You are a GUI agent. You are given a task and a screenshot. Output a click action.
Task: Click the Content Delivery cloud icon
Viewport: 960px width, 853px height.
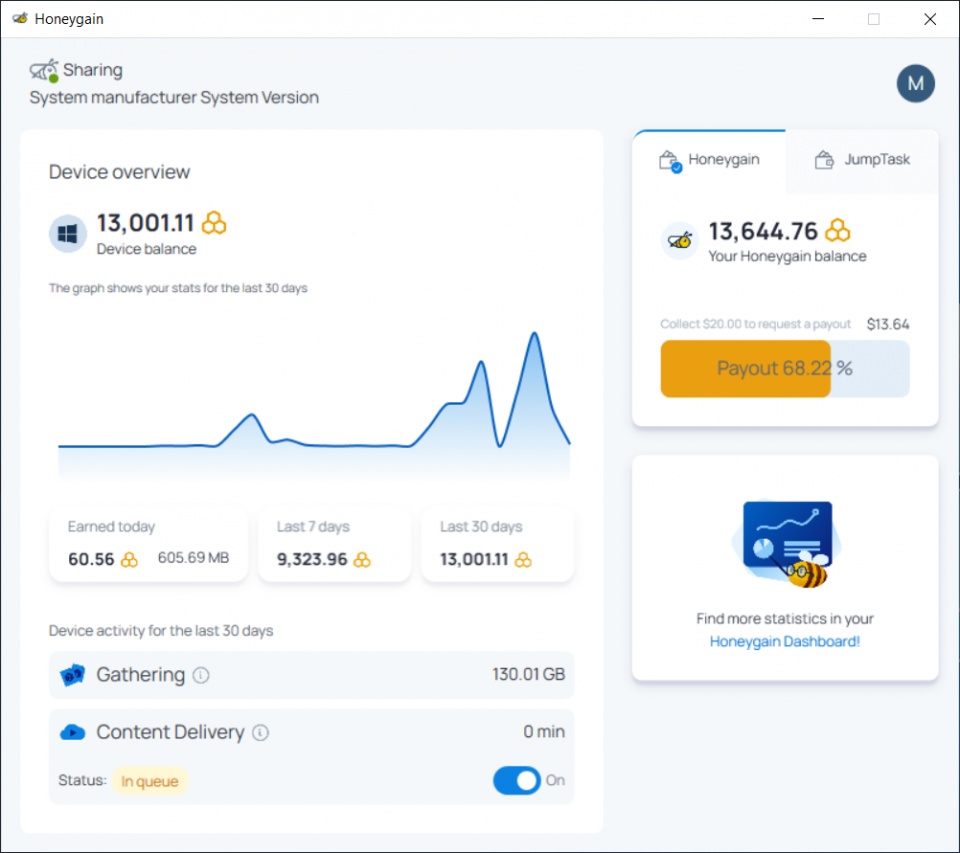[x=72, y=732]
